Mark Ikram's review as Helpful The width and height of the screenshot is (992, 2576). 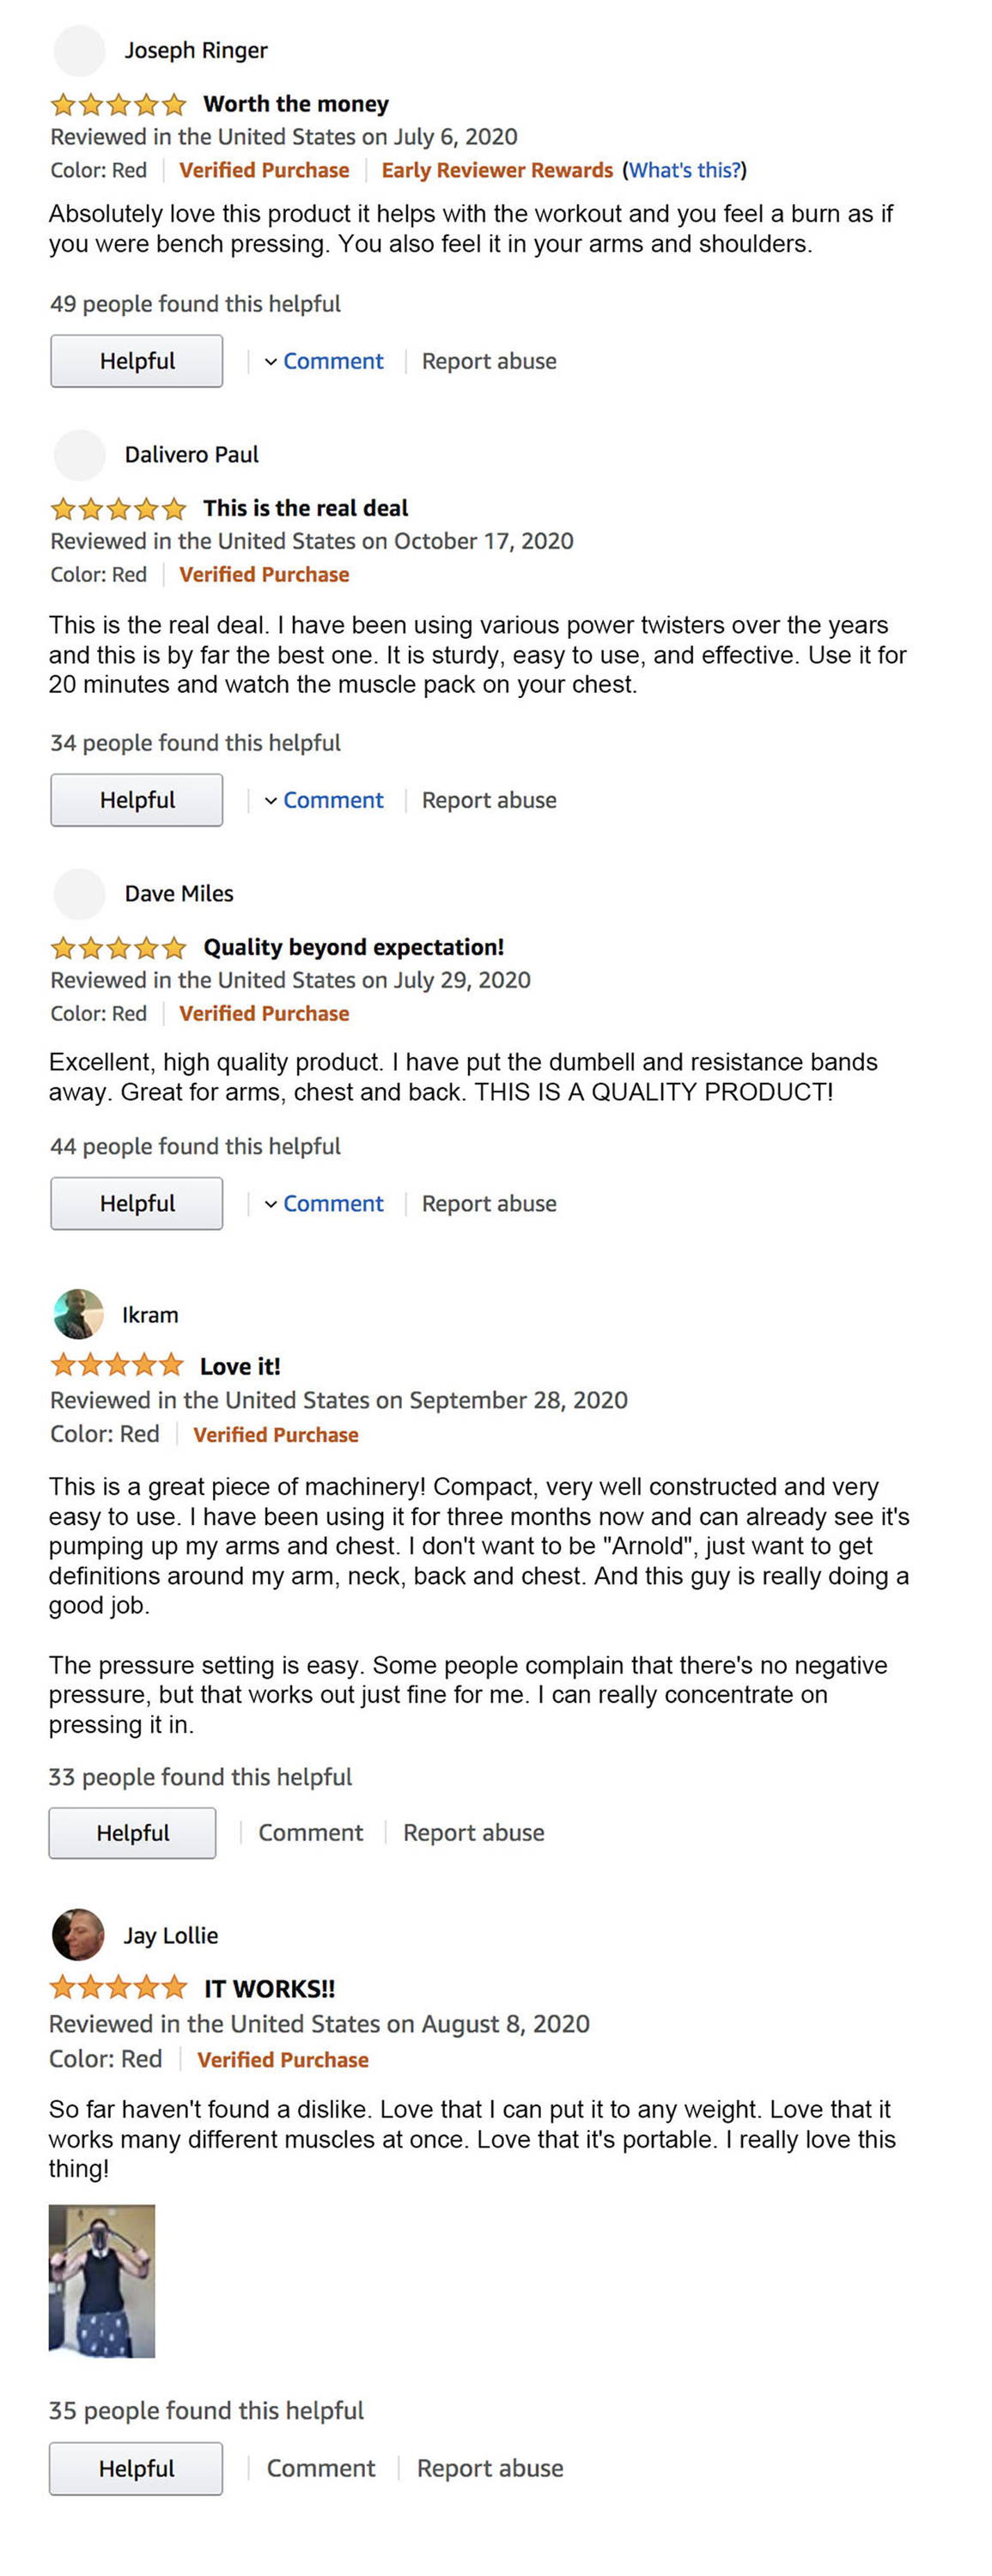point(132,1833)
